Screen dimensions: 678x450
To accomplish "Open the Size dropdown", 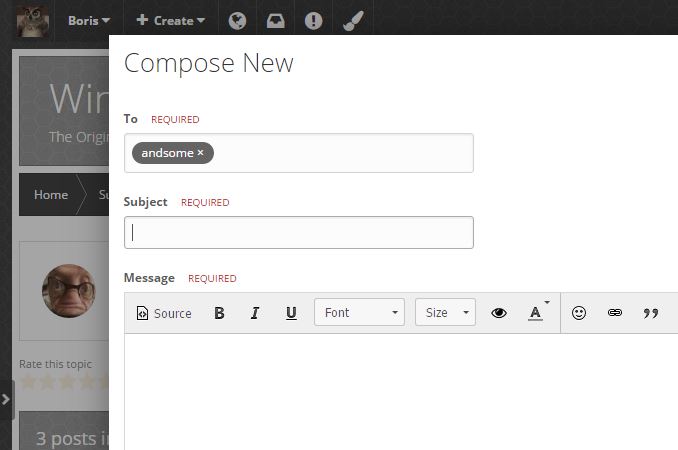I will [445, 312].
